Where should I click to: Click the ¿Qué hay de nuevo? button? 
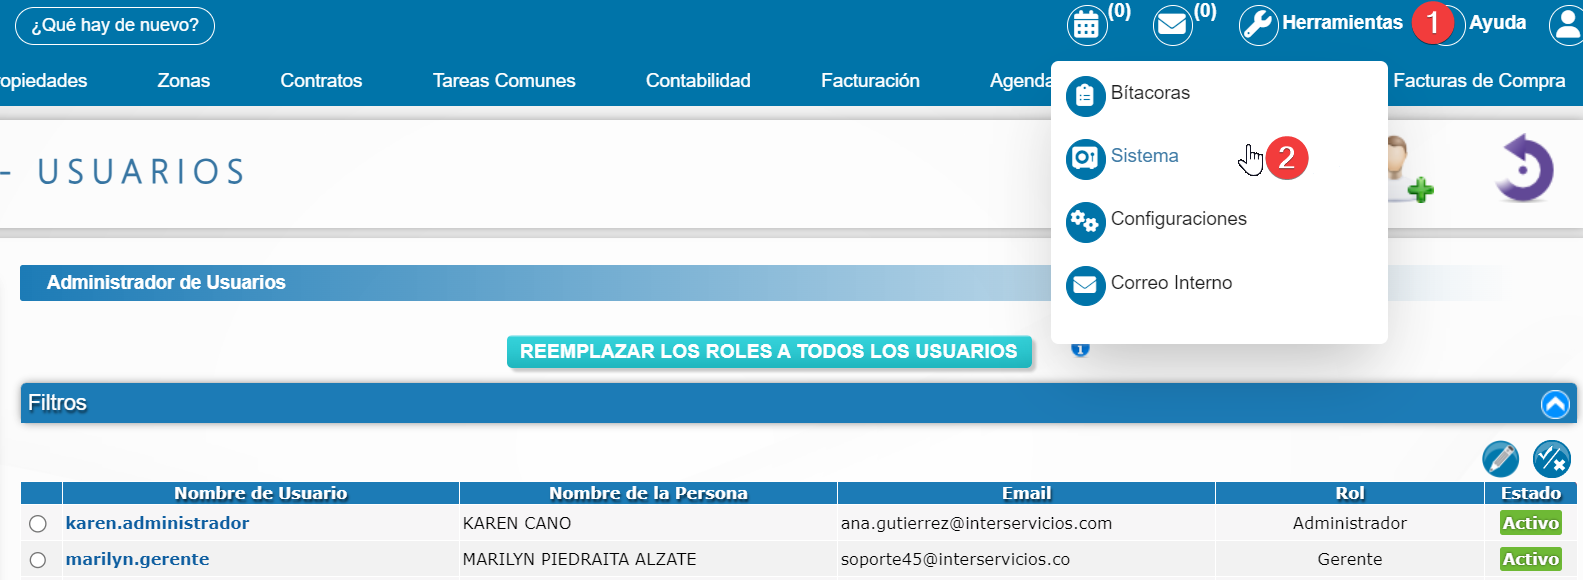[115, 25]
